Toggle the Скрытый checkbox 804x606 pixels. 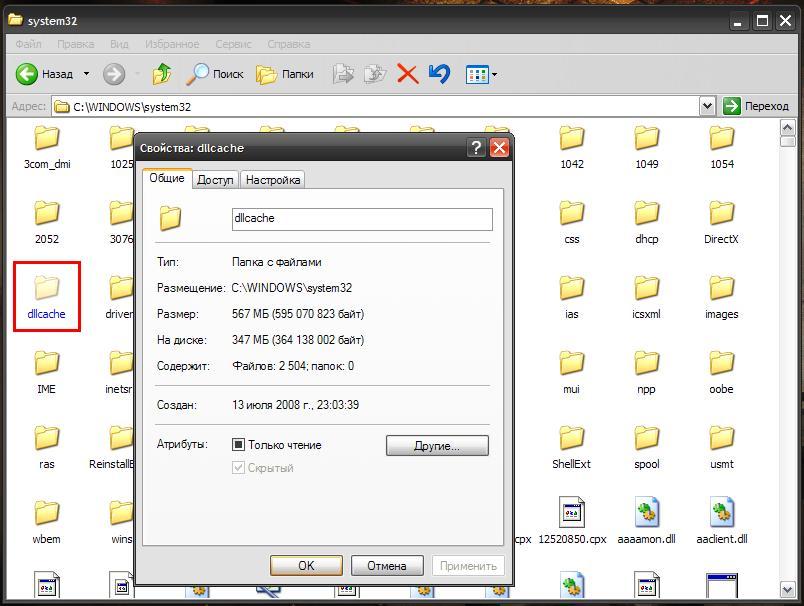[x=238, y=468]
